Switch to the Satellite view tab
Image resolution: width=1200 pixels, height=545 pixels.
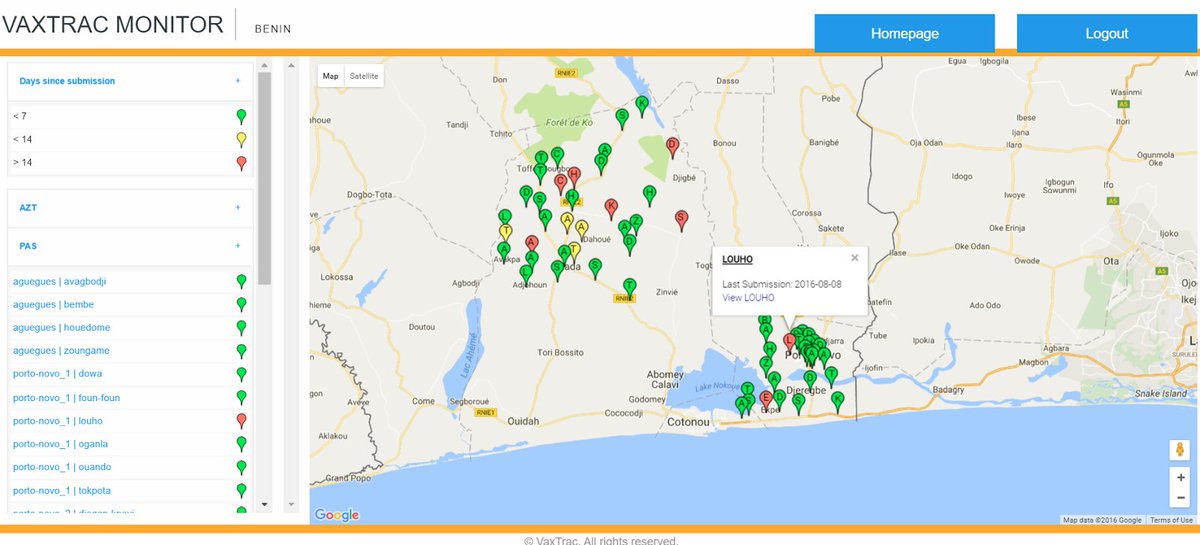364,76
